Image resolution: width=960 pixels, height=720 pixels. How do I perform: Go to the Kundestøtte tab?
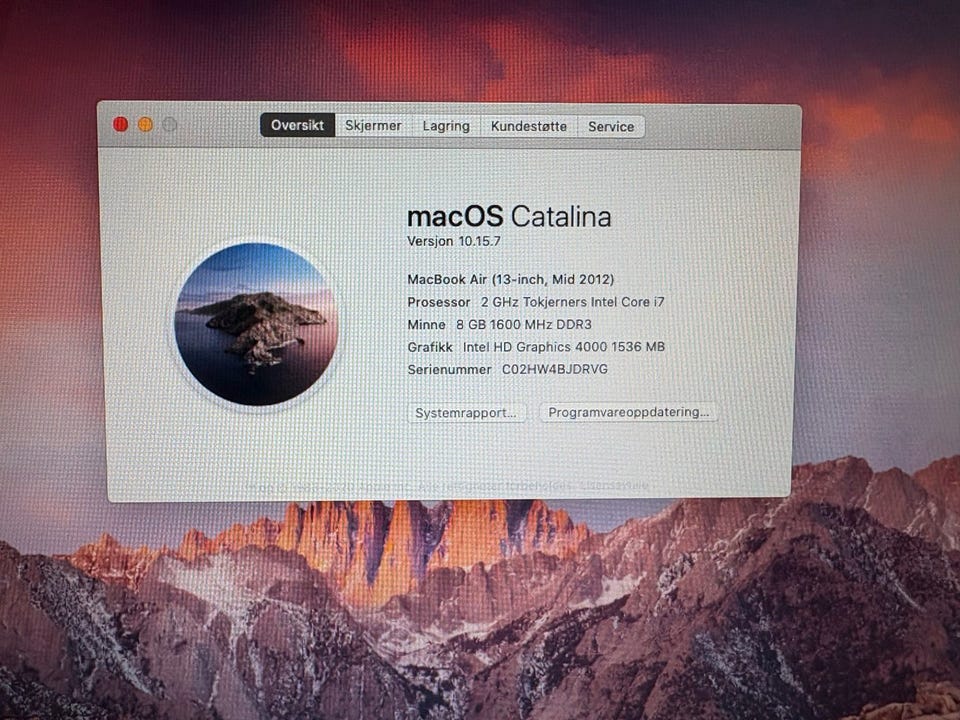point(529,126)
